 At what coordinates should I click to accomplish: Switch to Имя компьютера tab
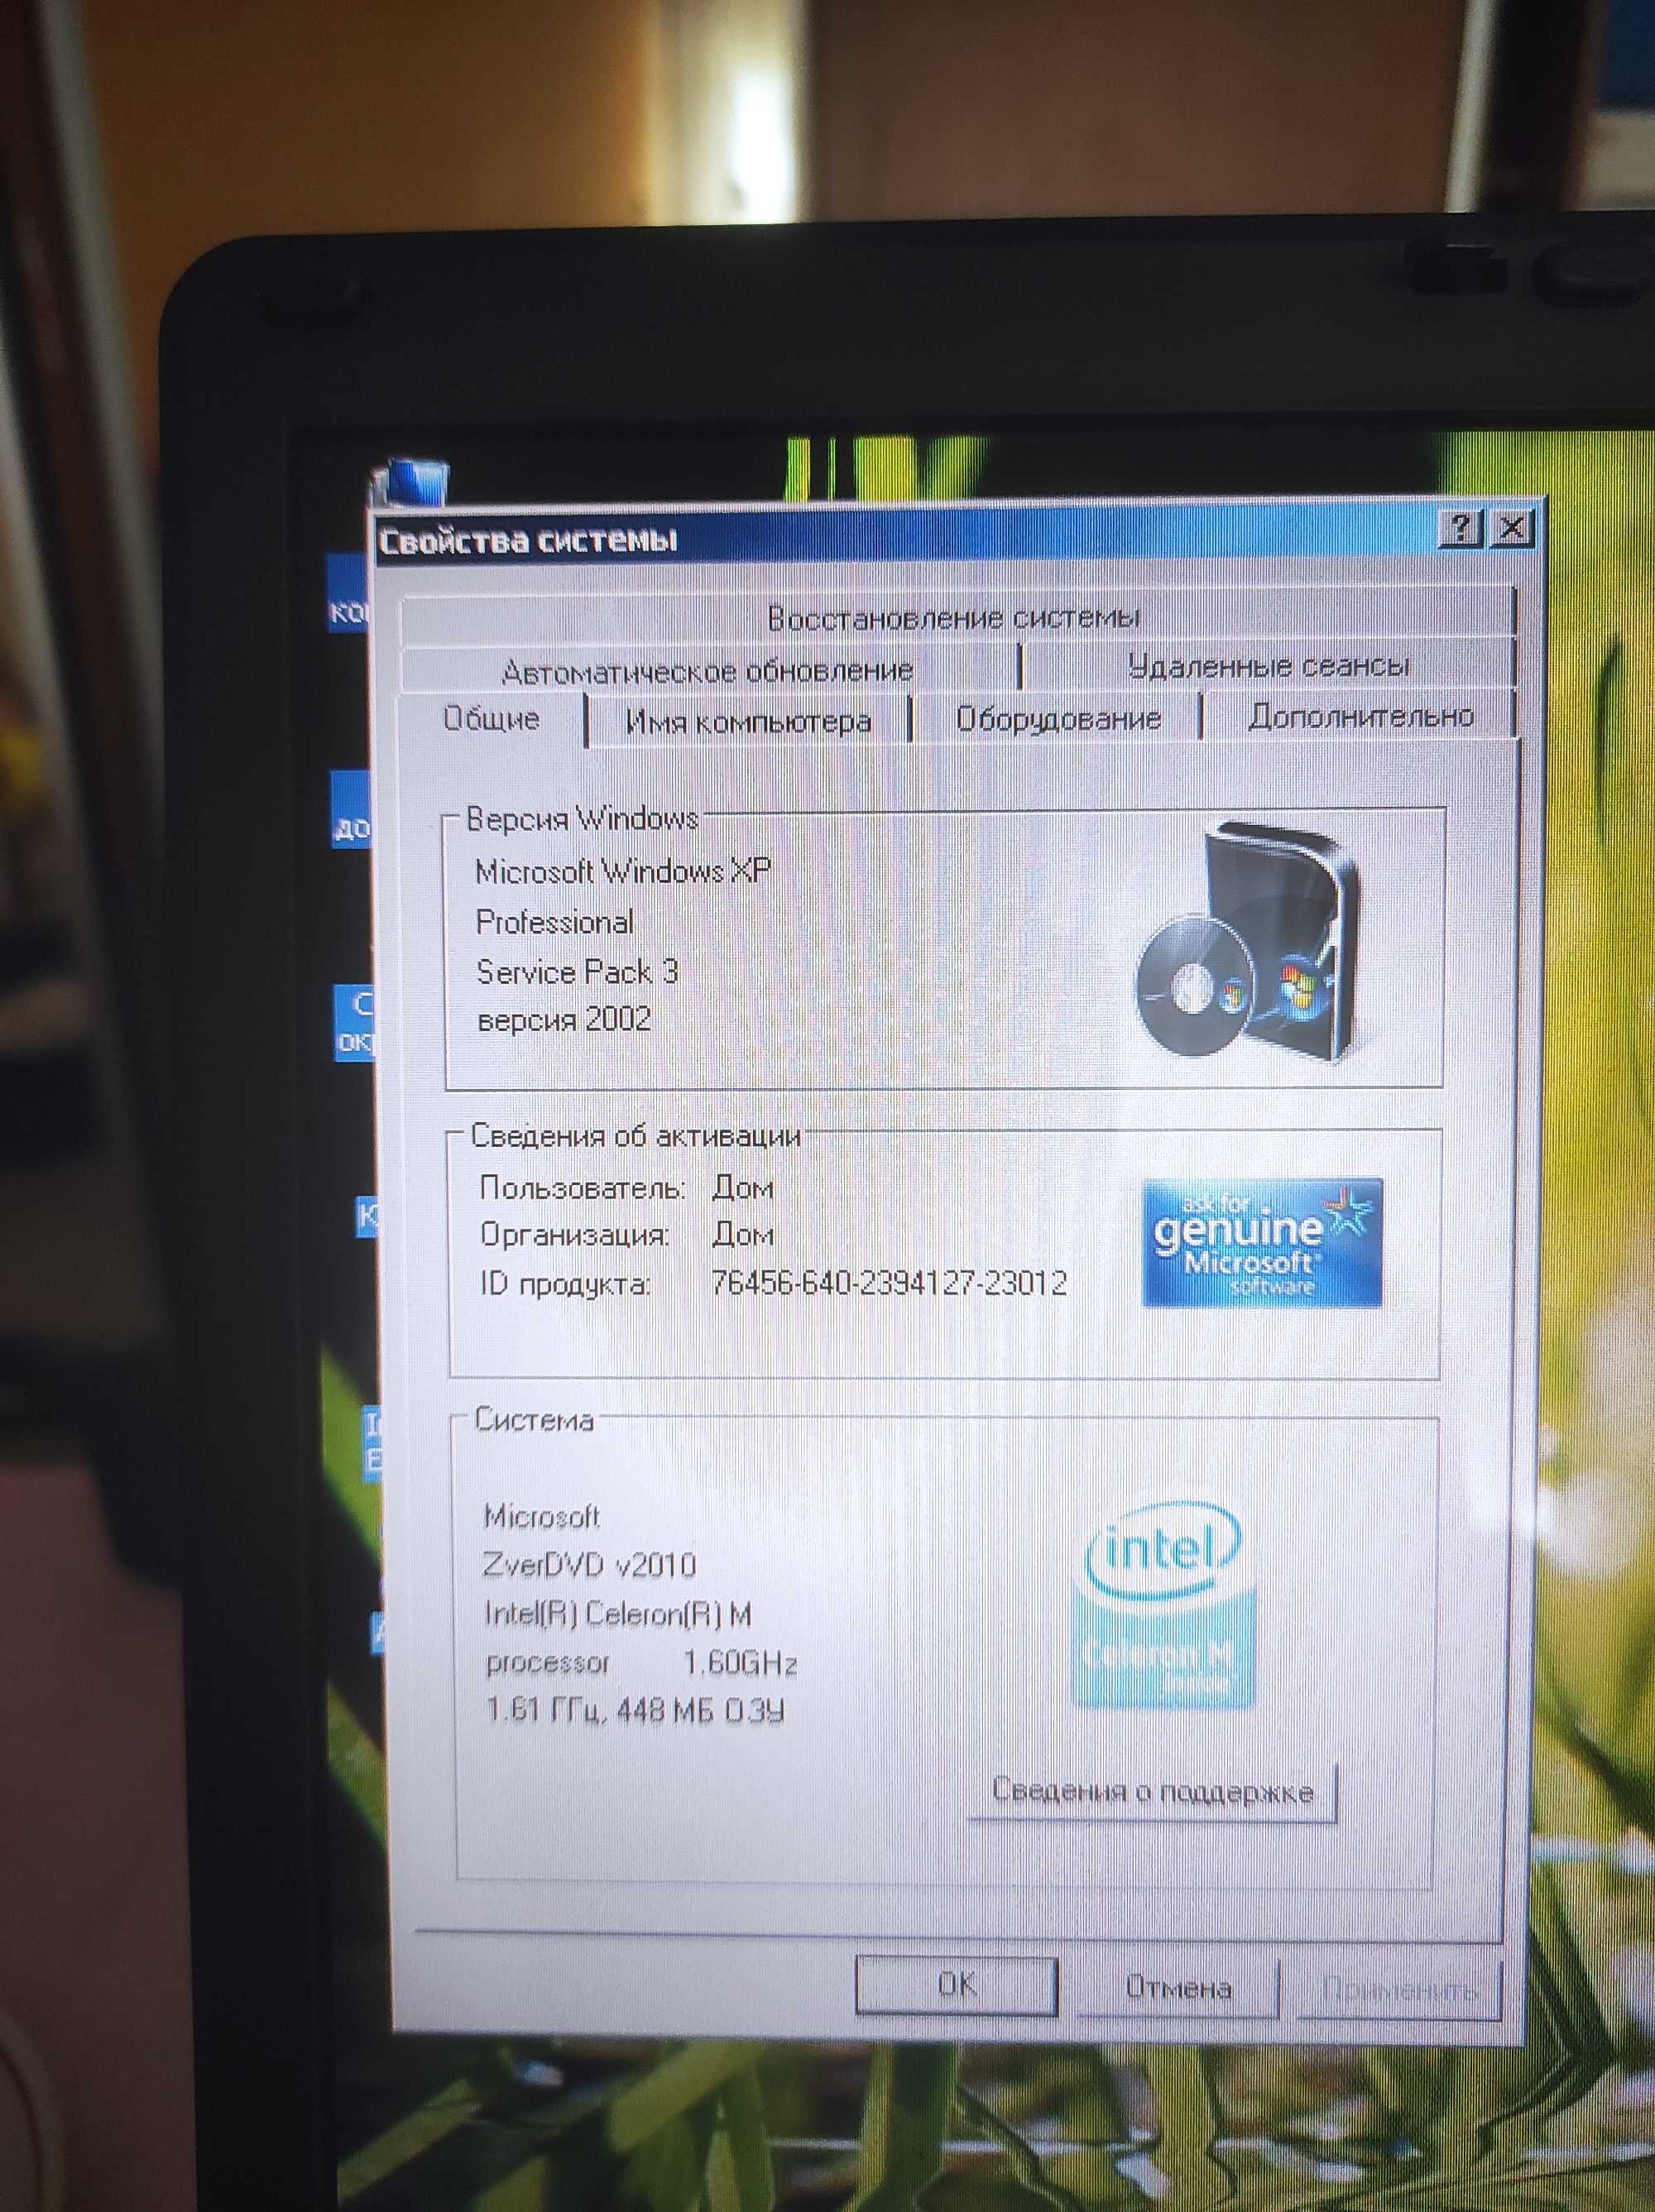(748, 721)
